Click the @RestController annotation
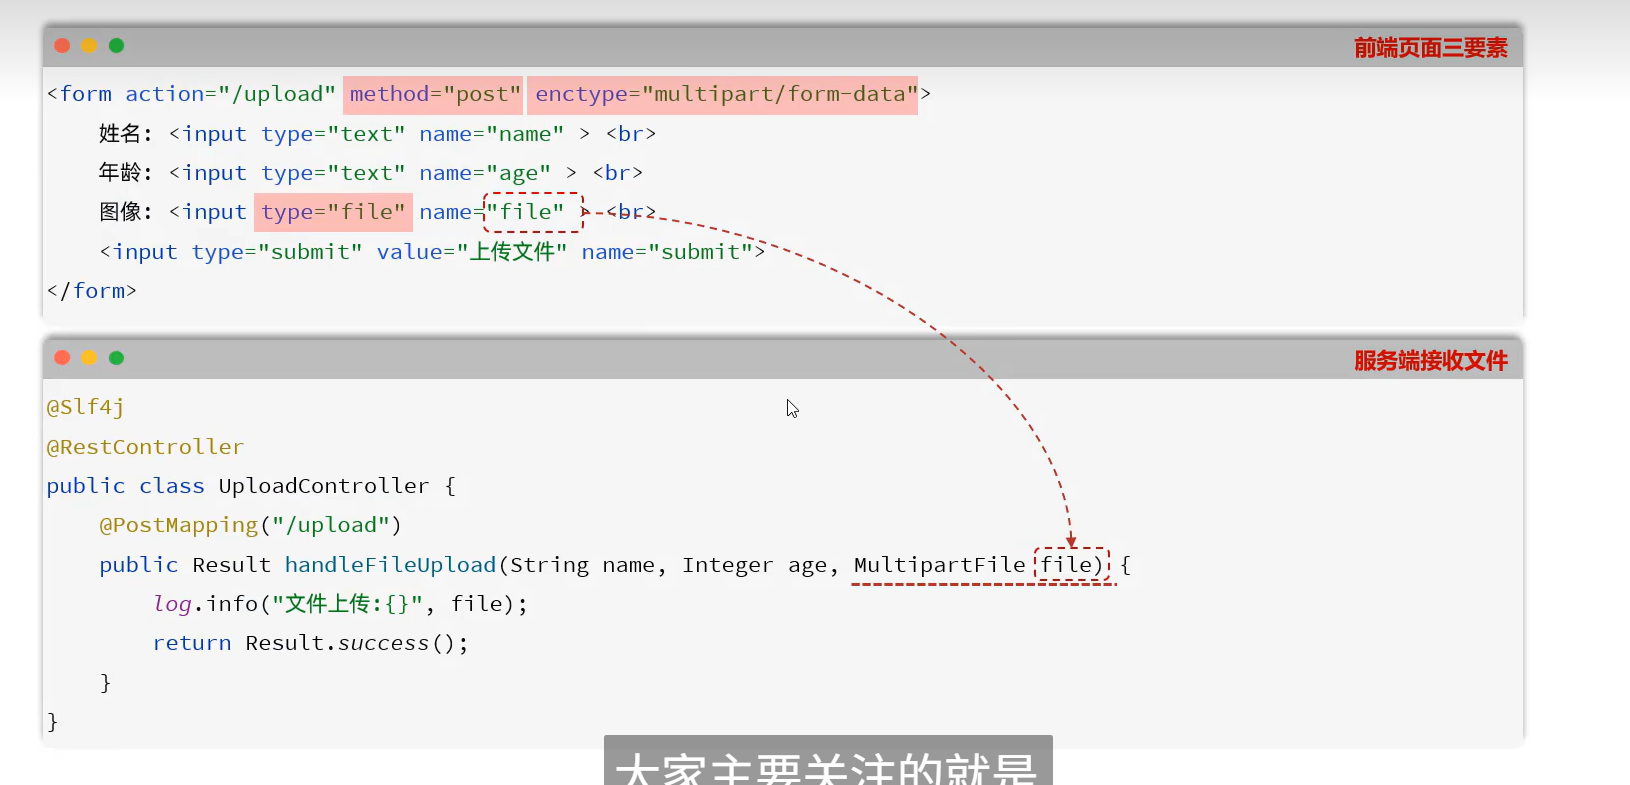This screenshot has width=1630, height=785. point(145,447)
